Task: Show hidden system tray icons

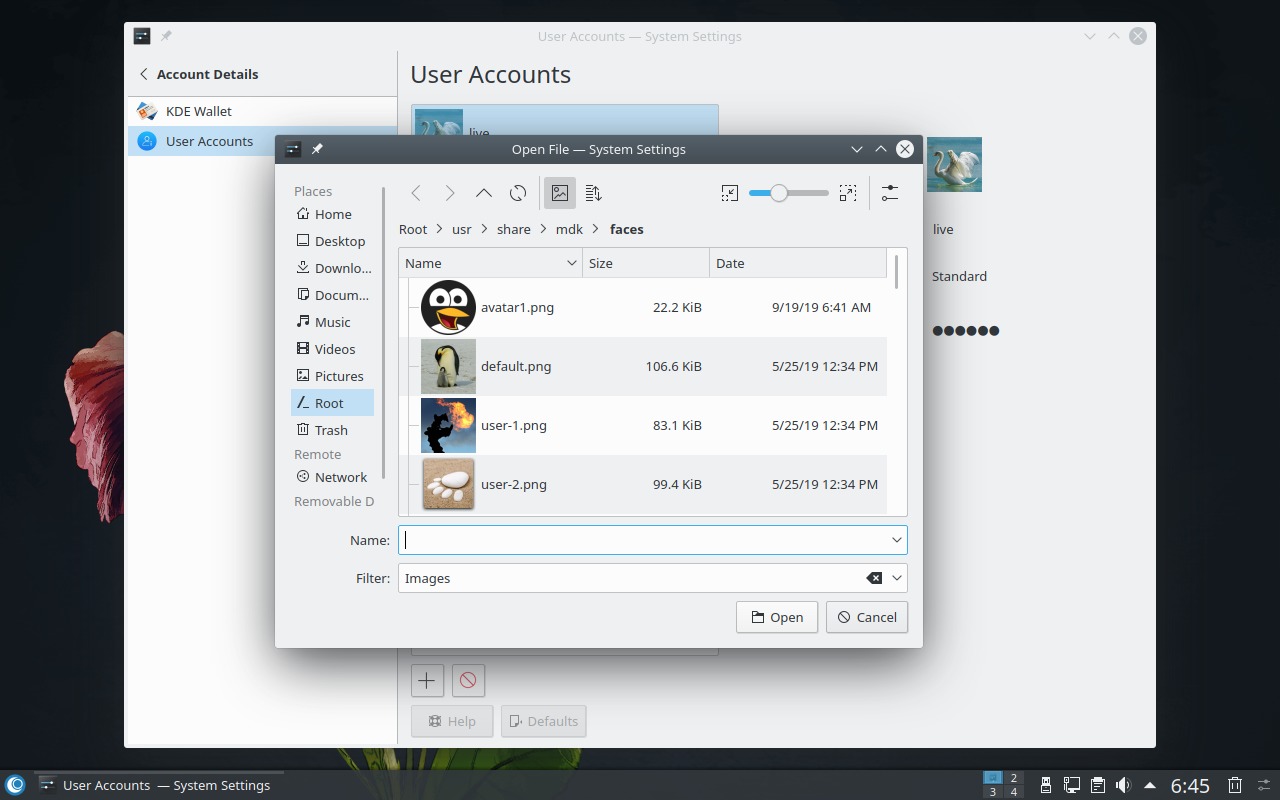Action: [1150, 785]
